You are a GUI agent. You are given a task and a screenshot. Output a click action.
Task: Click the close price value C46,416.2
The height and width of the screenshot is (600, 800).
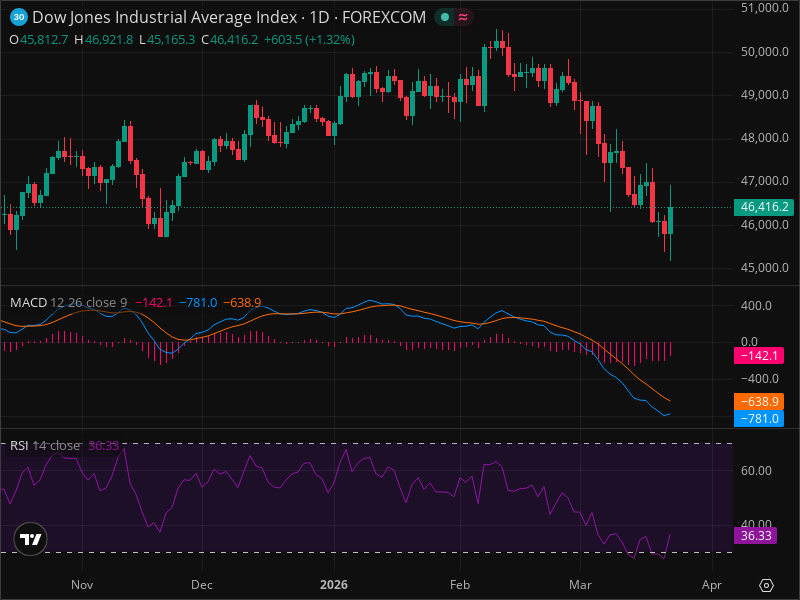point(230,40)
